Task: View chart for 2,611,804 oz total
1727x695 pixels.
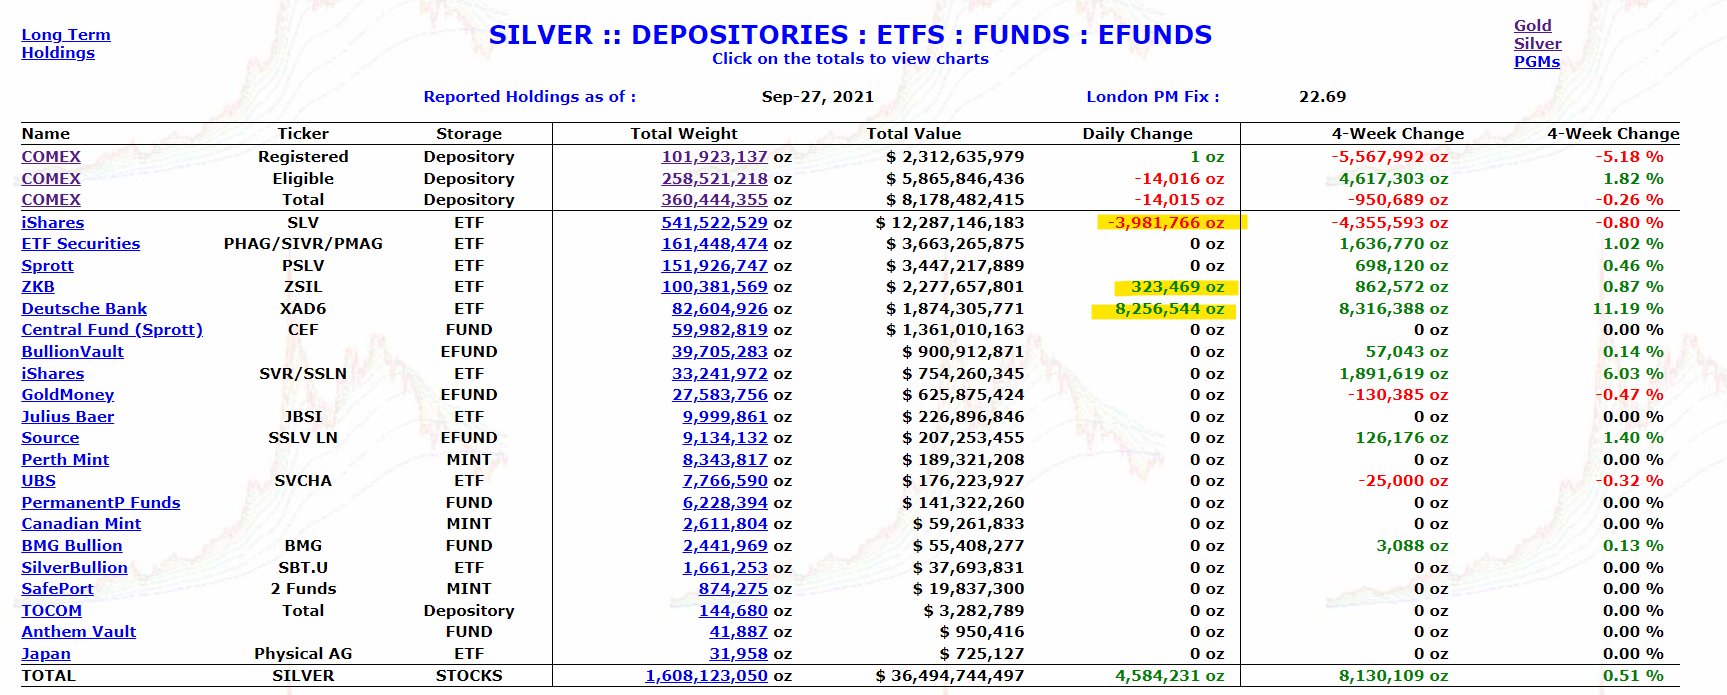Action: click(x=725, y=524)
